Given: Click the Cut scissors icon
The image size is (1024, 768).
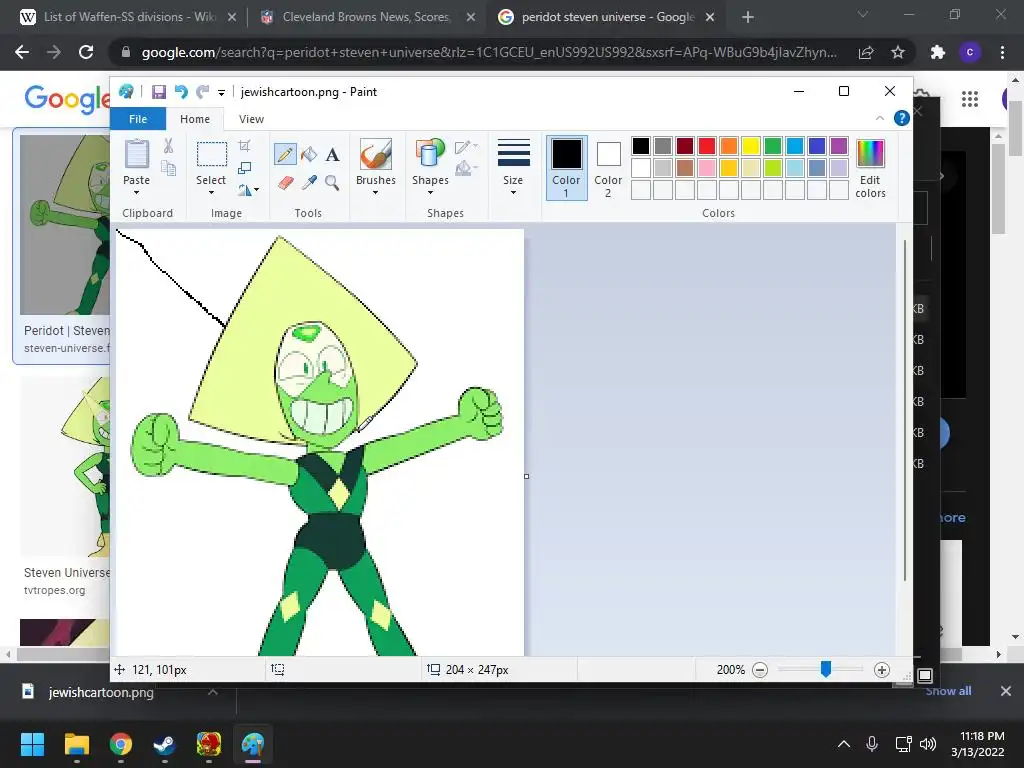Looking at the screenshot, I should coord(168,146).
